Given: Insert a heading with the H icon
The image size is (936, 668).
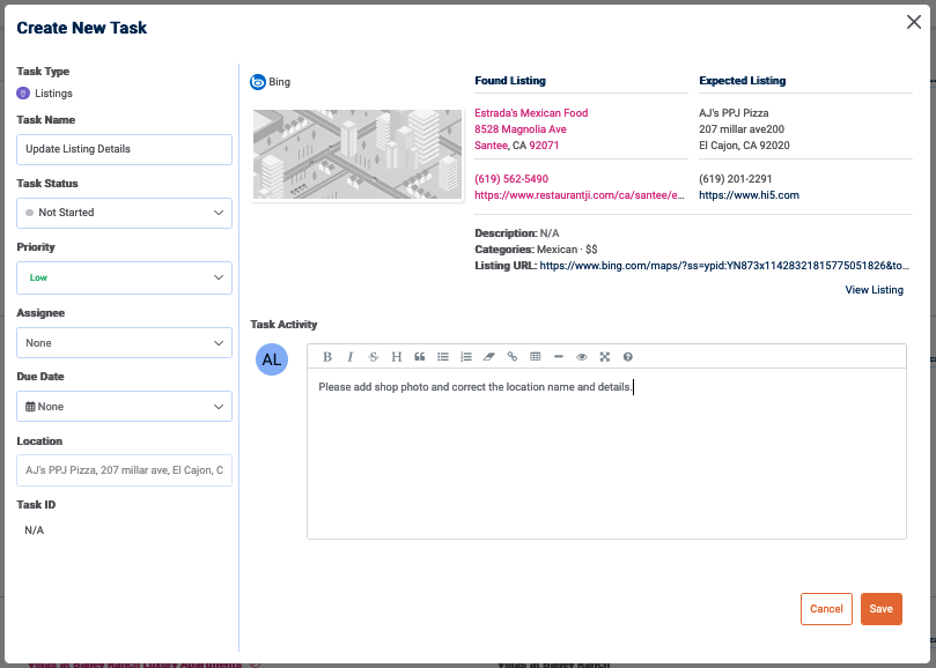Looking at the screenshot, I should click(x=396, y=357).
